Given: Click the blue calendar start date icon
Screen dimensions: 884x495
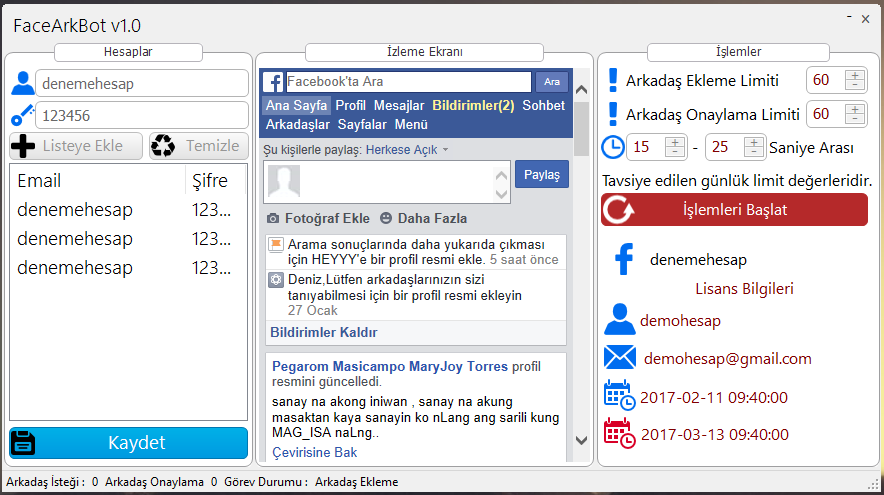Looking at the screenshot, I should 619,395.
